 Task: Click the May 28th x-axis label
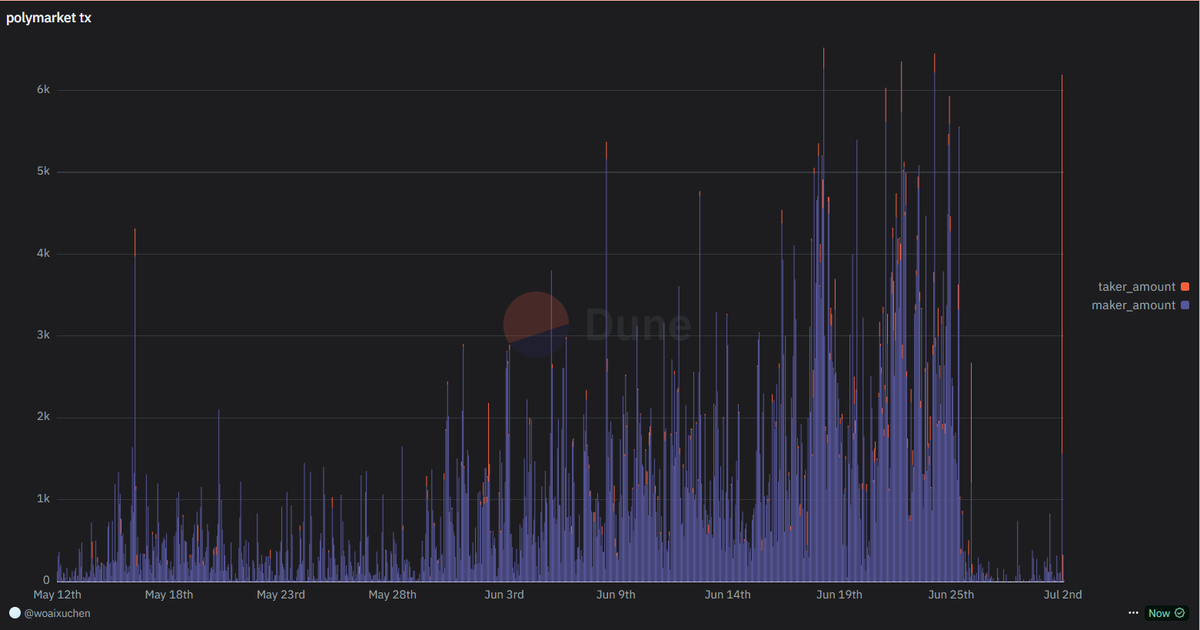392,595
